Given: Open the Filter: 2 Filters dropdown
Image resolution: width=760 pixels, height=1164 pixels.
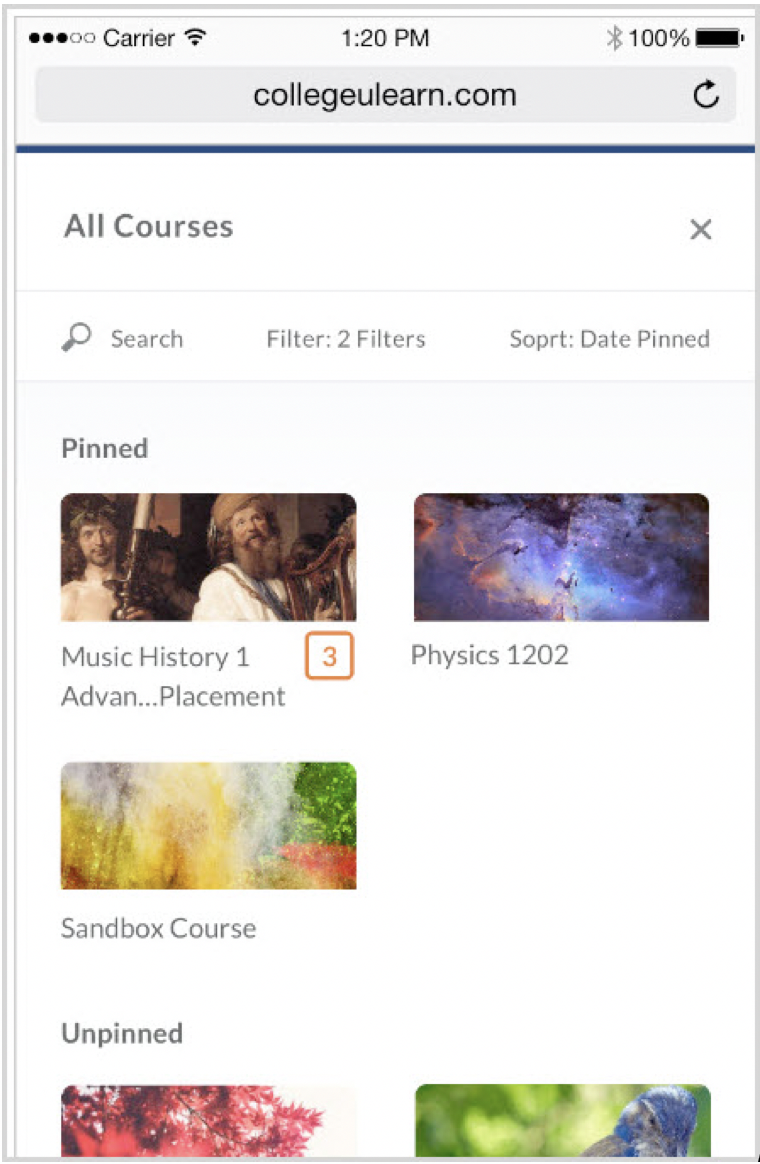Looking at the screenshot, I should 345,339.
